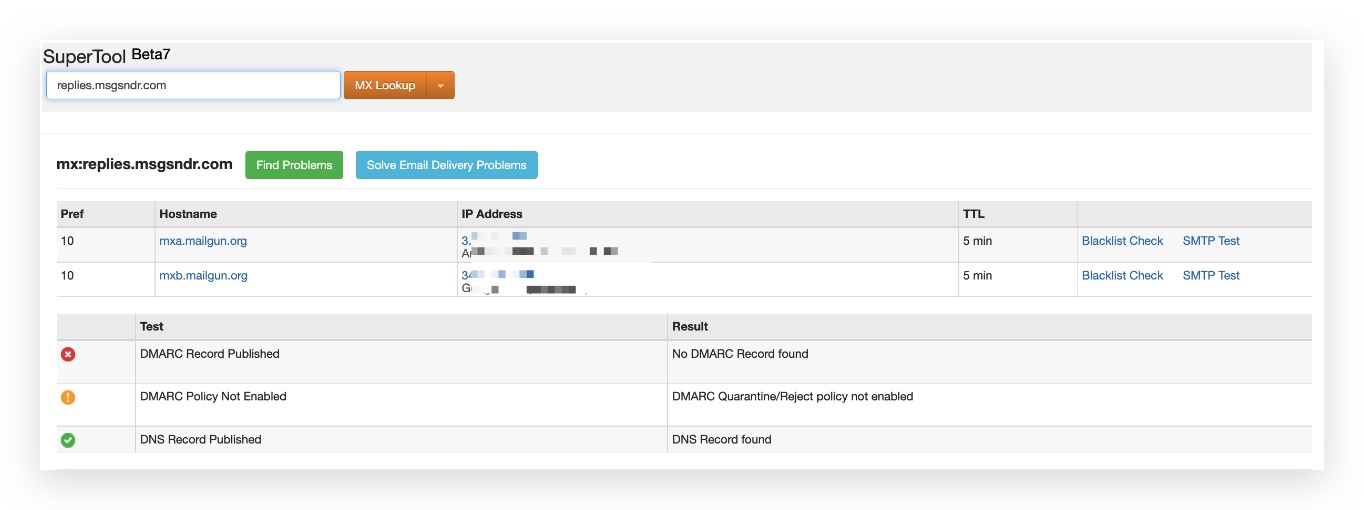This screenshot has height=510, width=1364.
Task: Click the DMARC Record Published test row
Action: click(684, 361)
